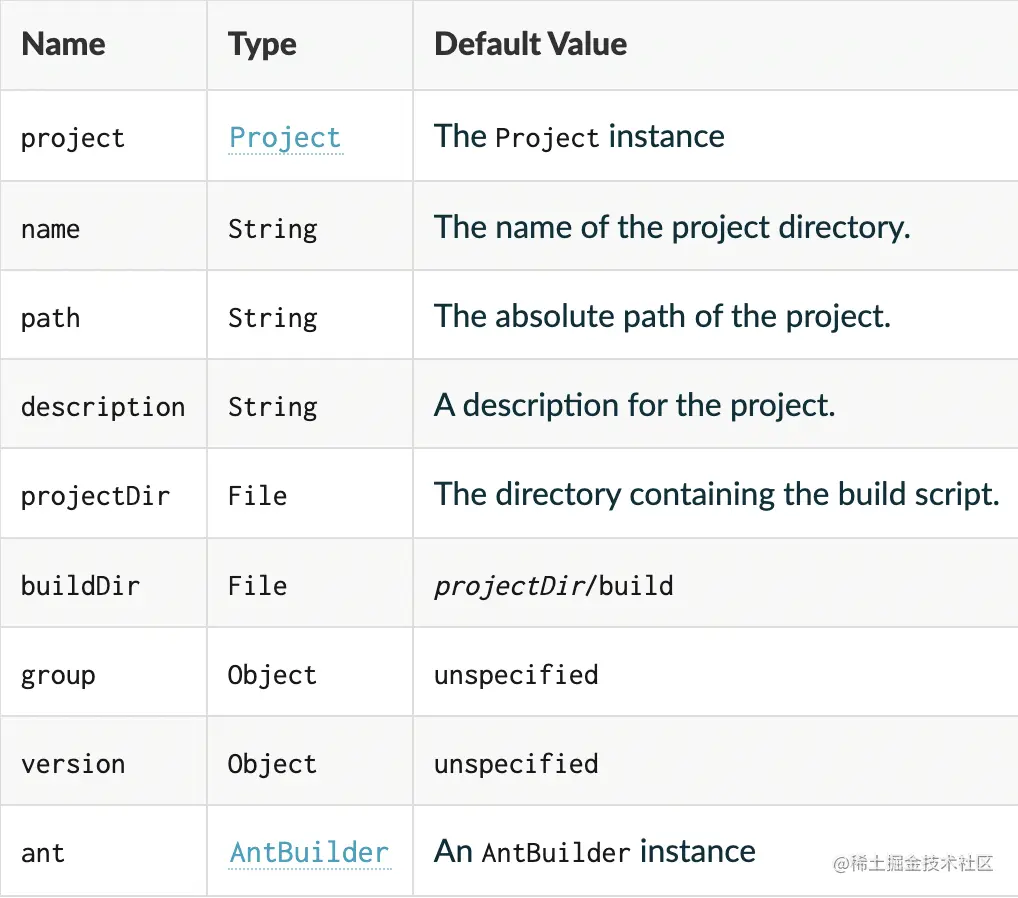
Task: Select the group property cell
Action: 57,674
